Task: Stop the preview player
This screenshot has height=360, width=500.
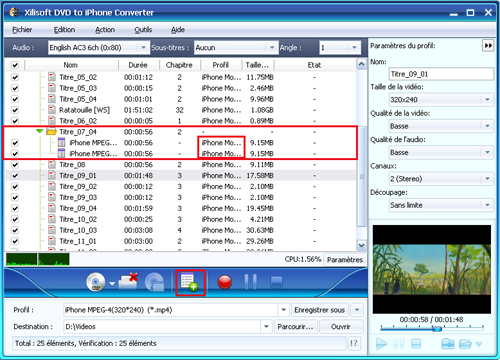Action: coord(416,344)
